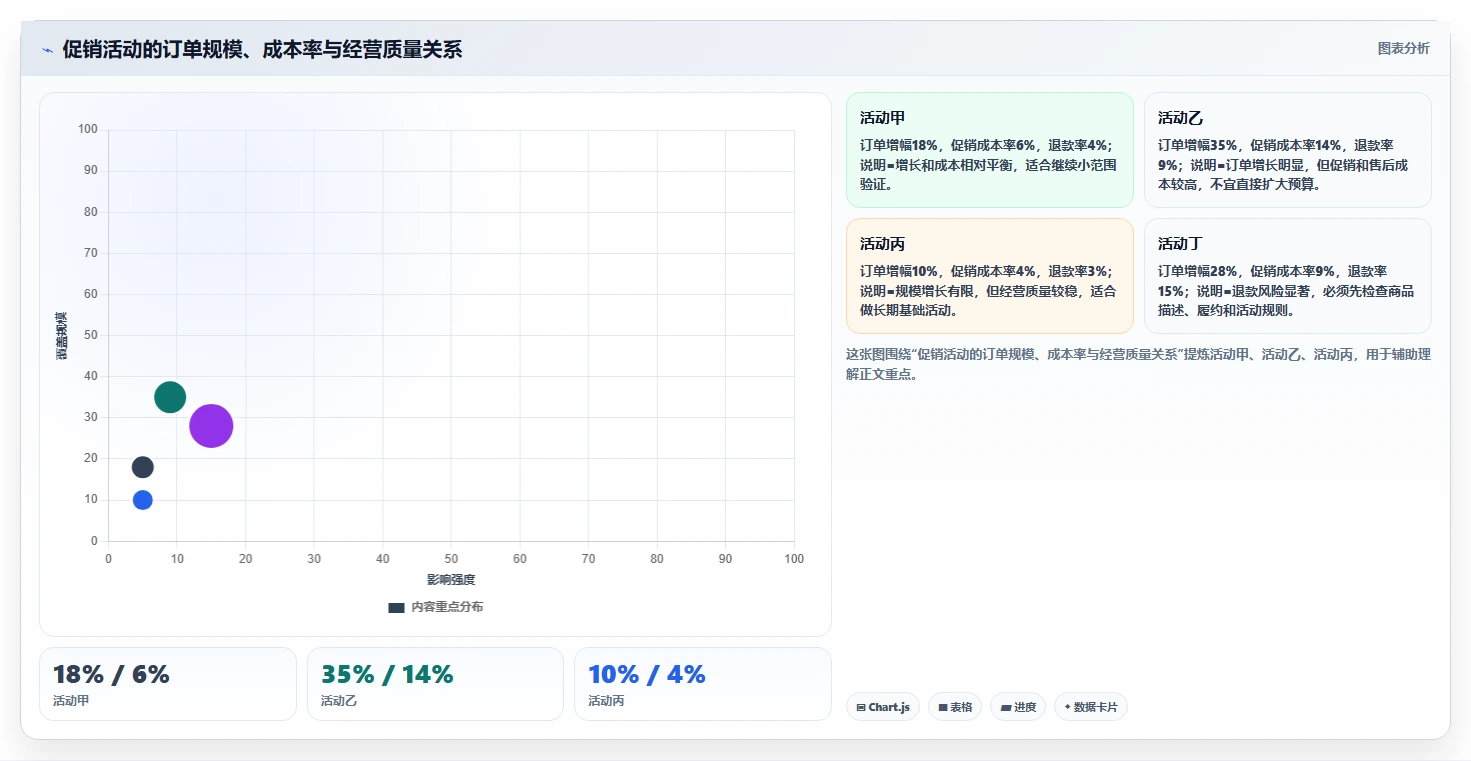Click the 数据卡片 tag chip
Image resolution: width=1471 pixels, height=761 pixels.
pyautogui.click(x=1091, y=707)
